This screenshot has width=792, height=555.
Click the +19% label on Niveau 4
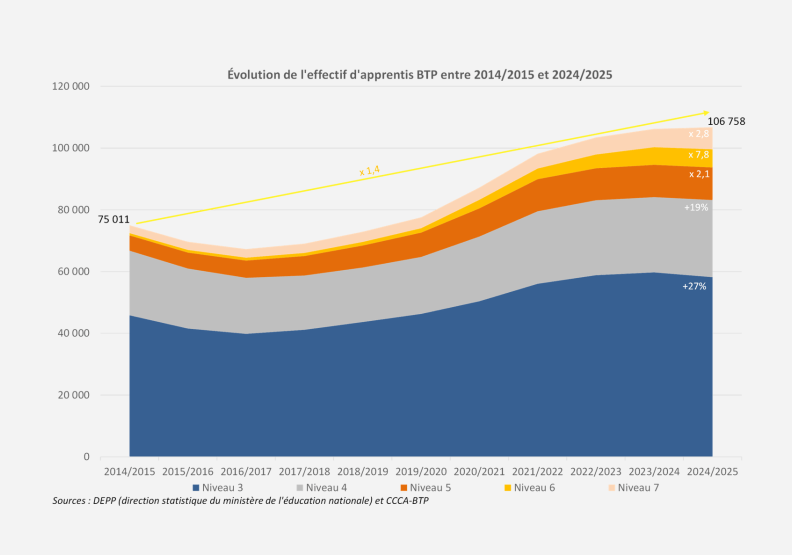click(x=696, y=208)
